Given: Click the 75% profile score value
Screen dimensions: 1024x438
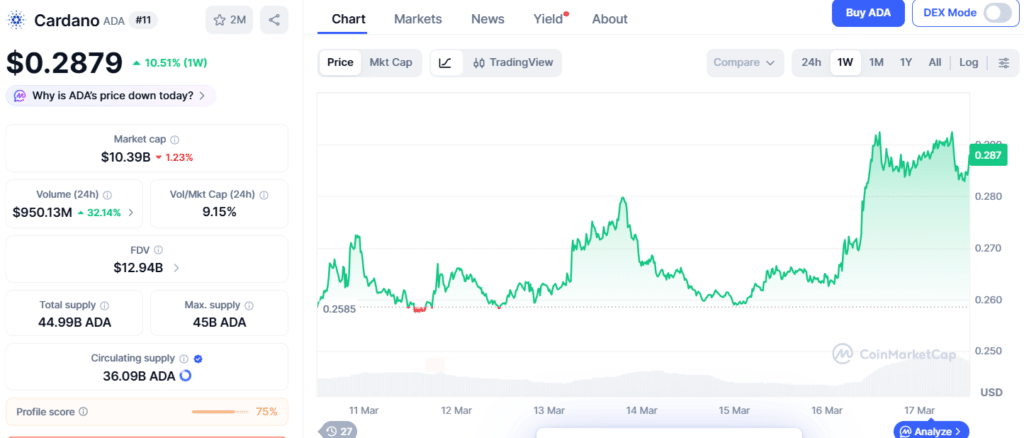Looking at the screenshot, I should [x=266, y=412].
